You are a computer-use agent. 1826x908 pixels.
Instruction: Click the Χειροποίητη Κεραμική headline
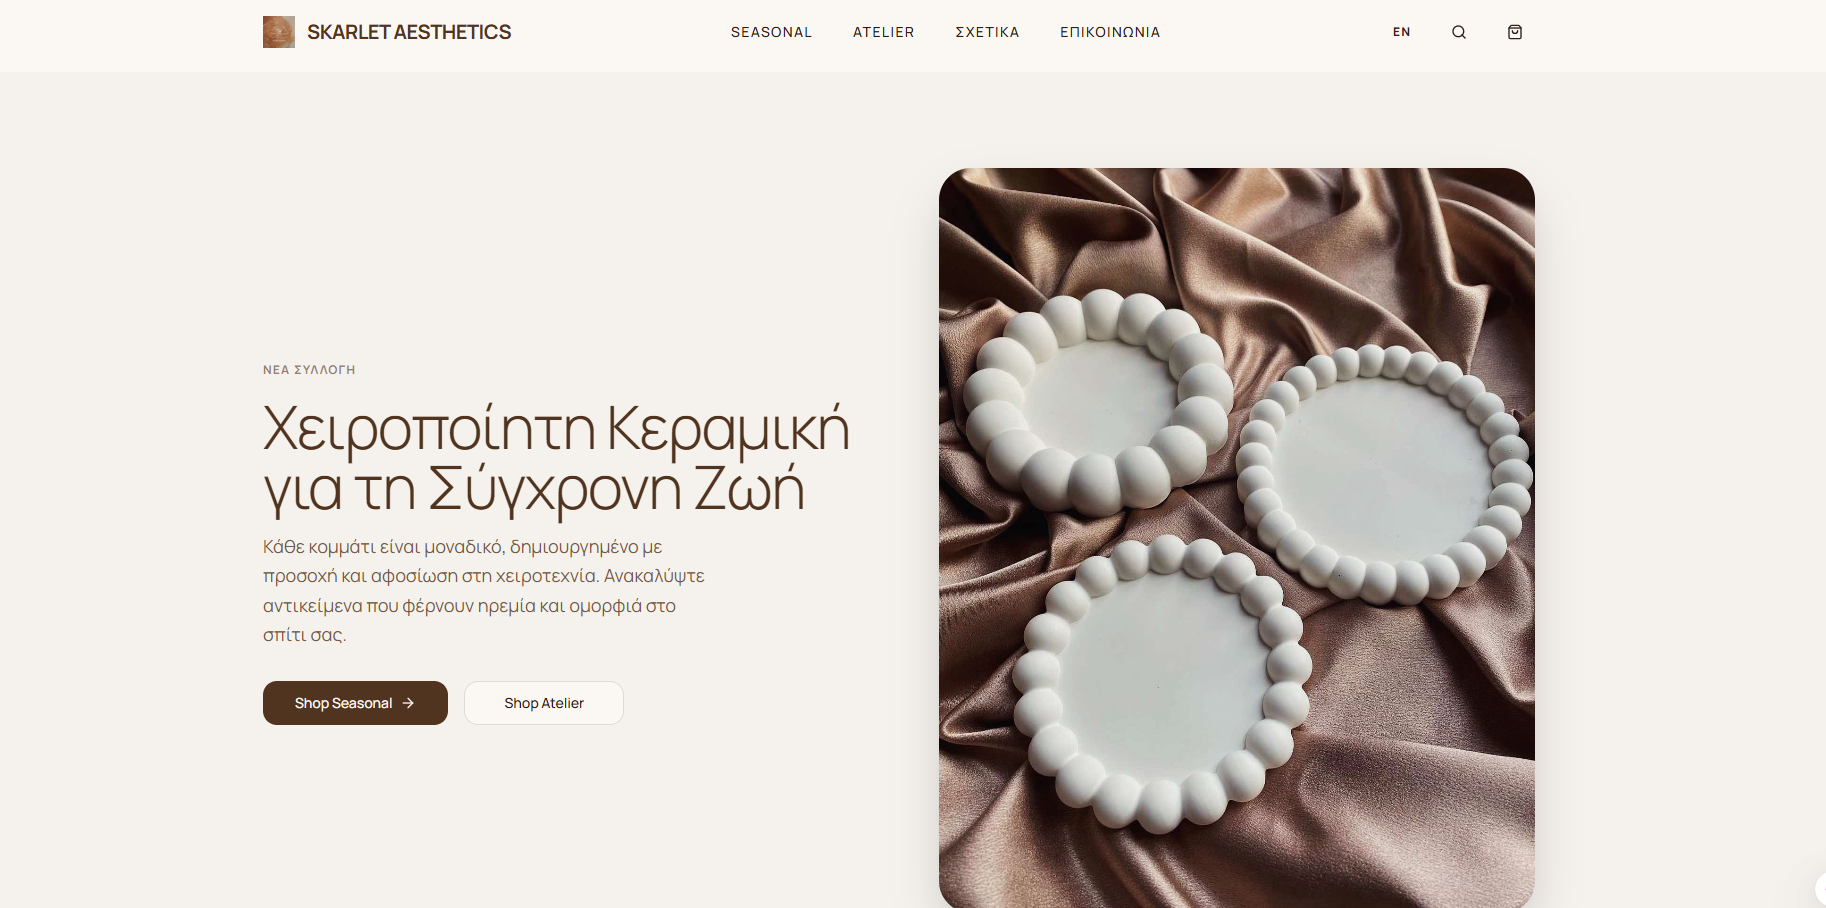pyautogui.click(x=556, y=459)
